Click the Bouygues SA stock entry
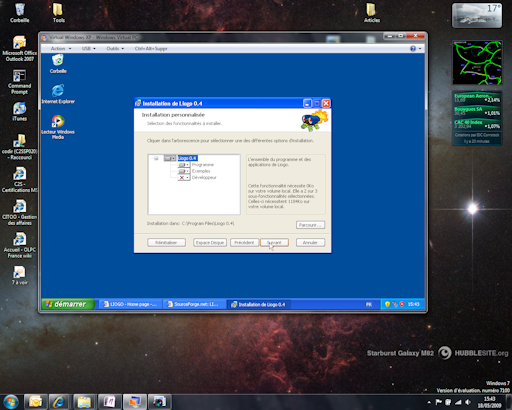This screenshot has height=410, width=512. (x=477, y=111)
